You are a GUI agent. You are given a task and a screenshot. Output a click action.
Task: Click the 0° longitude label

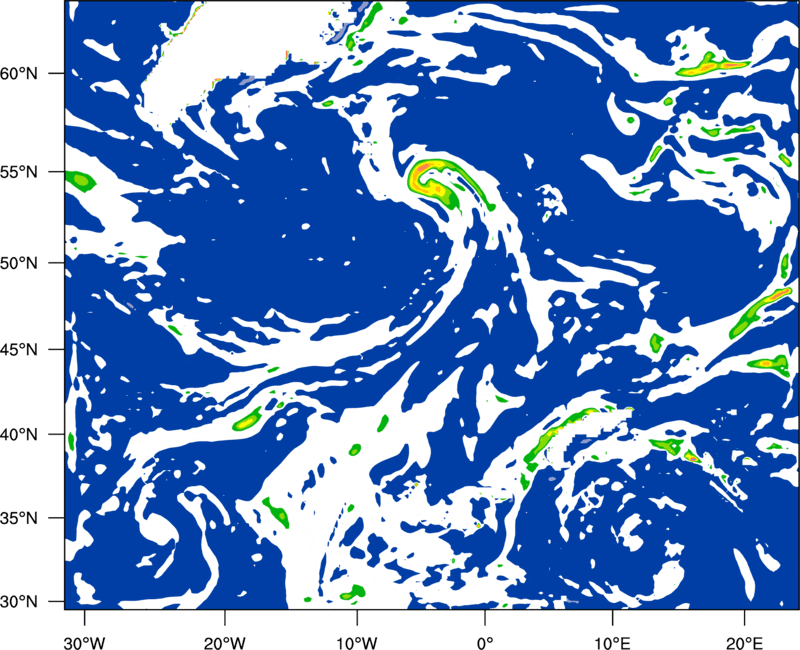point(485,643)
